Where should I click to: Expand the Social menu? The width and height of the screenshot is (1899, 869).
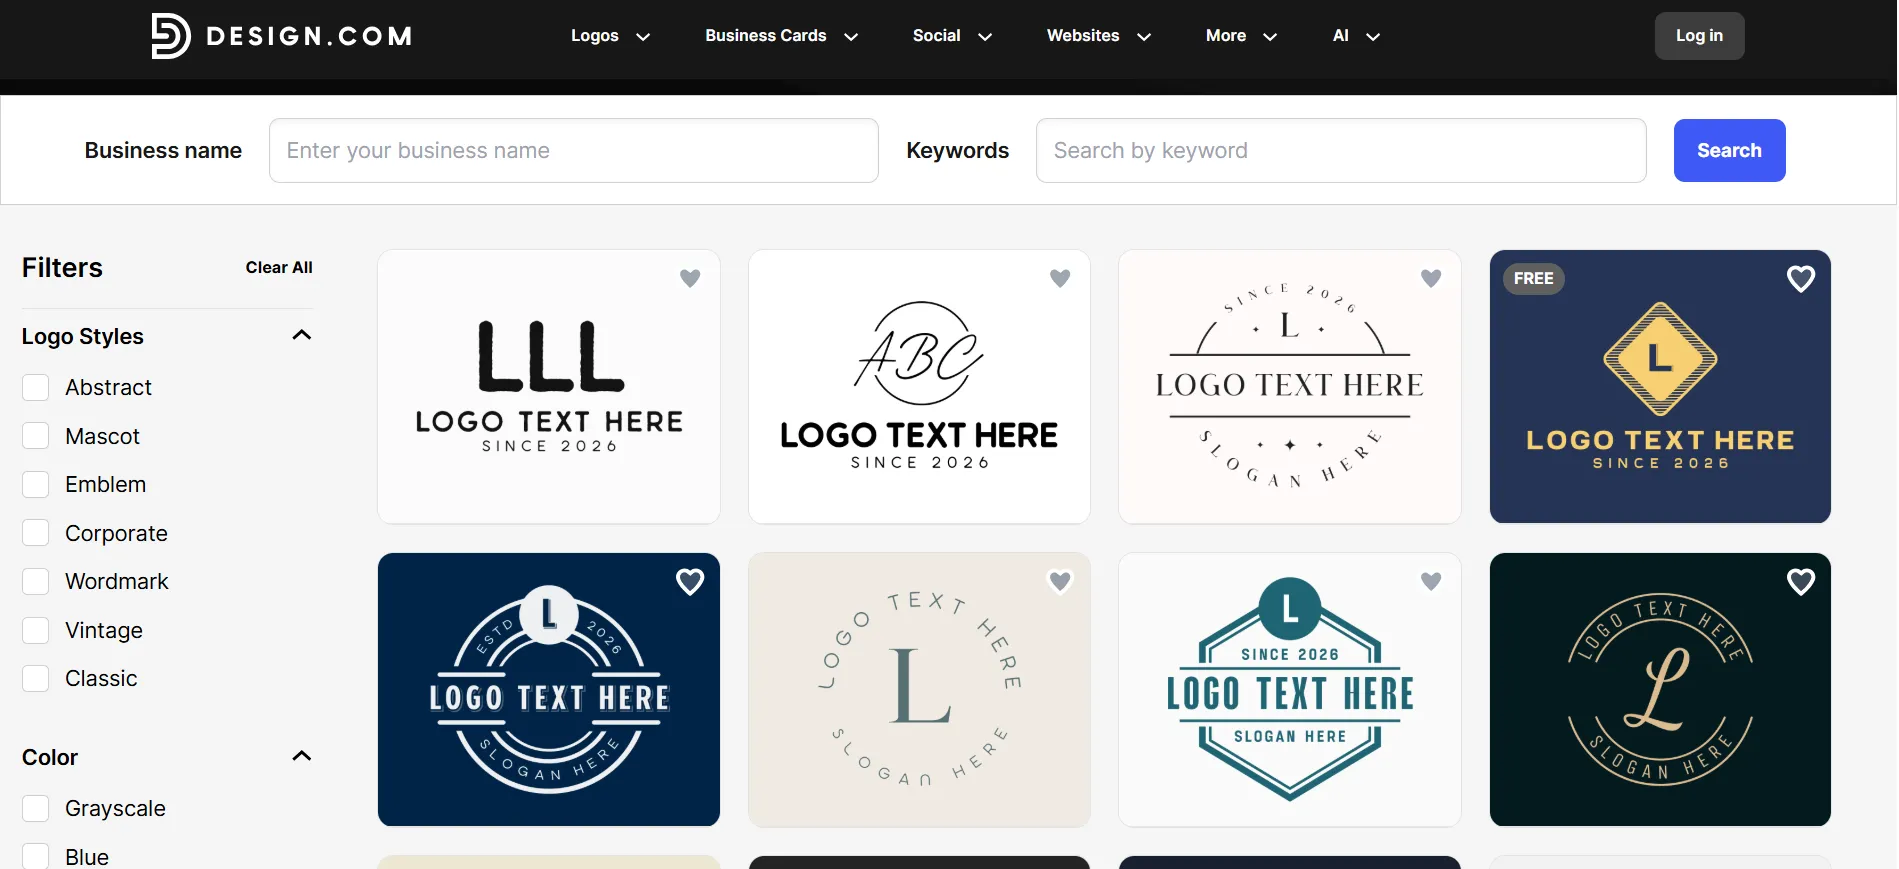(952, 36)
